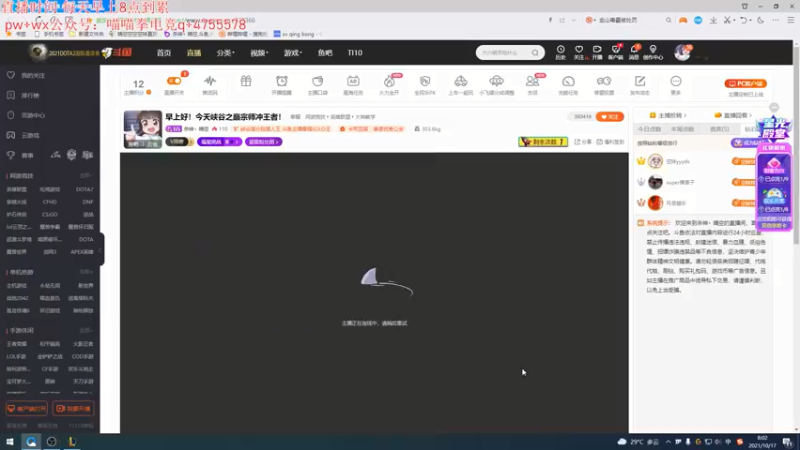This screenshot has width=800, height=450.
Task: Open the browser hamburger menu
Action: (790, 20)
